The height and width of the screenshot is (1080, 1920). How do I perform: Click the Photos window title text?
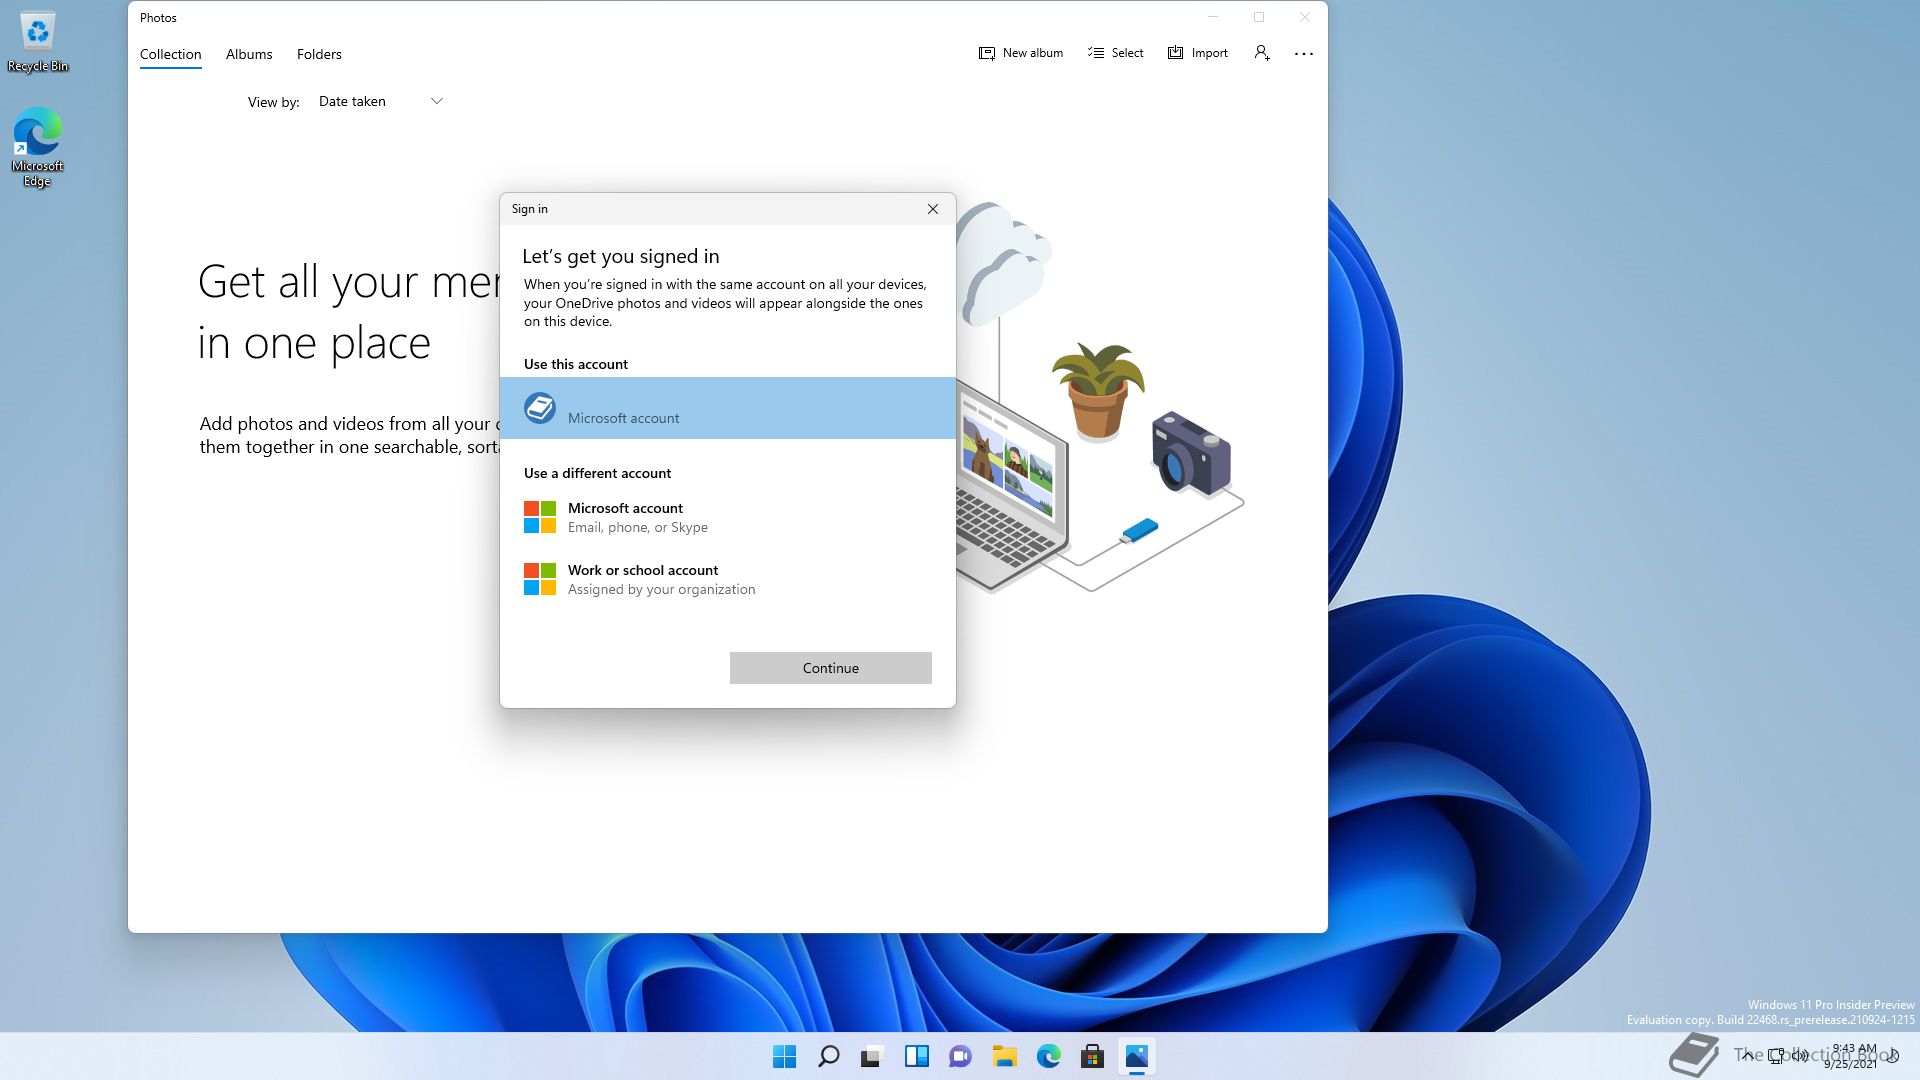(158, 18)
